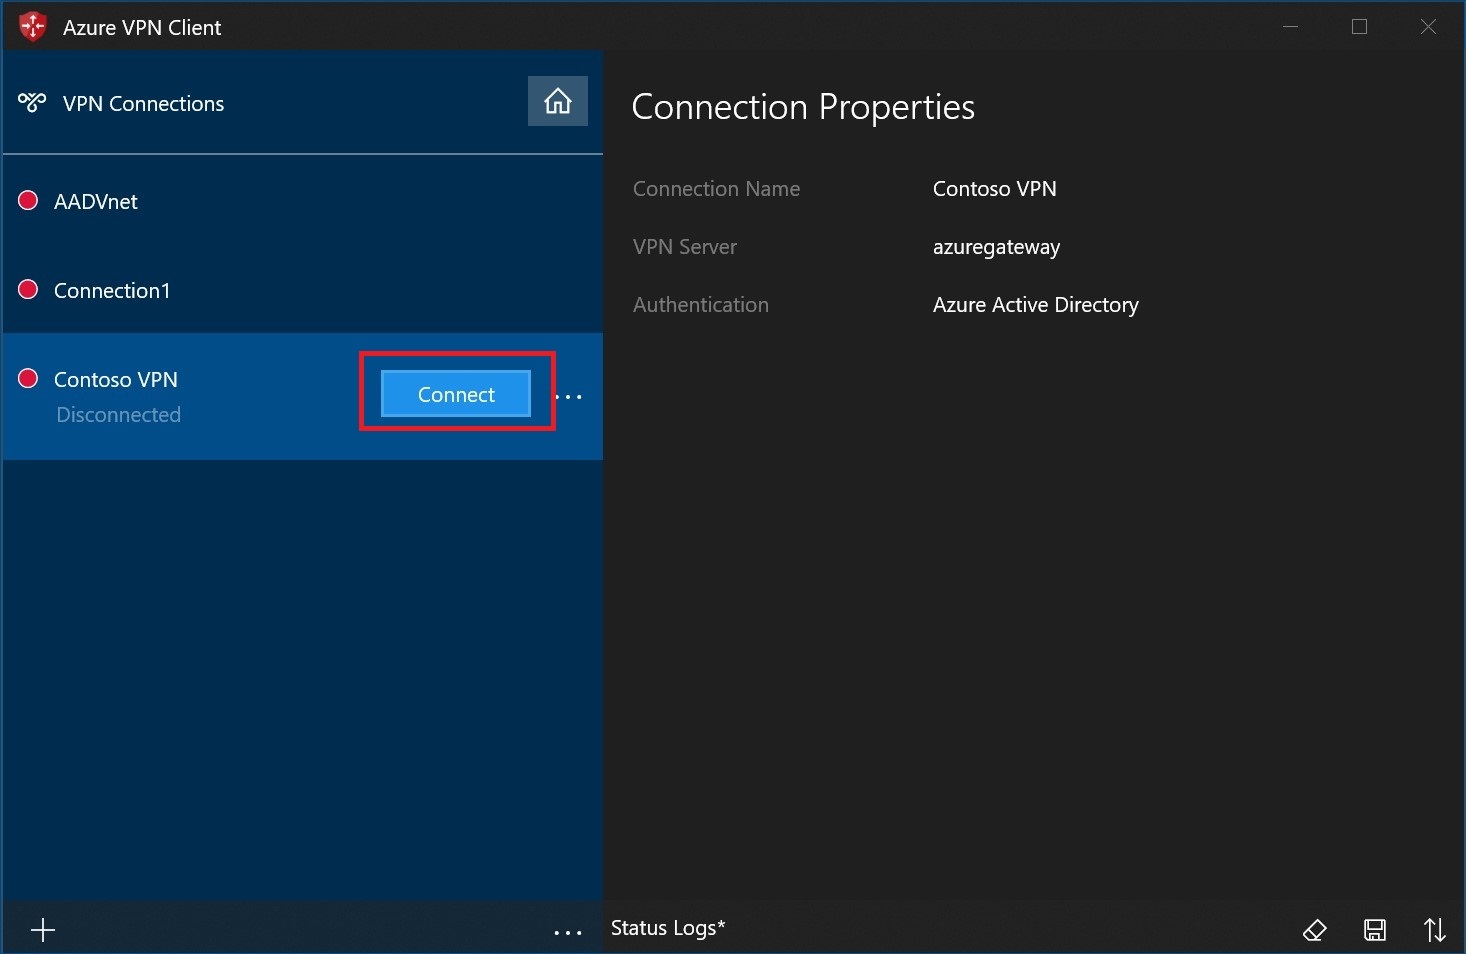Click the VPN Connections heading
The image size is (1466, 954).
tap(143, 104)
